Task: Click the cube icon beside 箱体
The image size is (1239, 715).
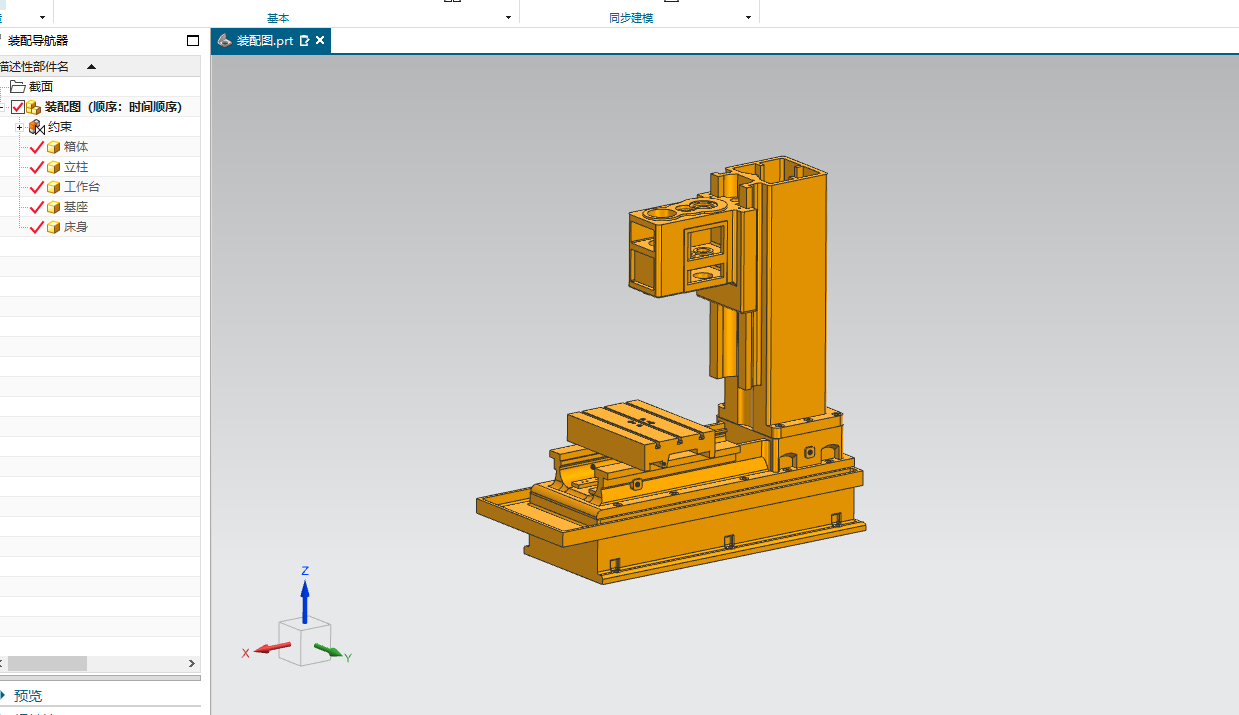Action: click(53, 147)
